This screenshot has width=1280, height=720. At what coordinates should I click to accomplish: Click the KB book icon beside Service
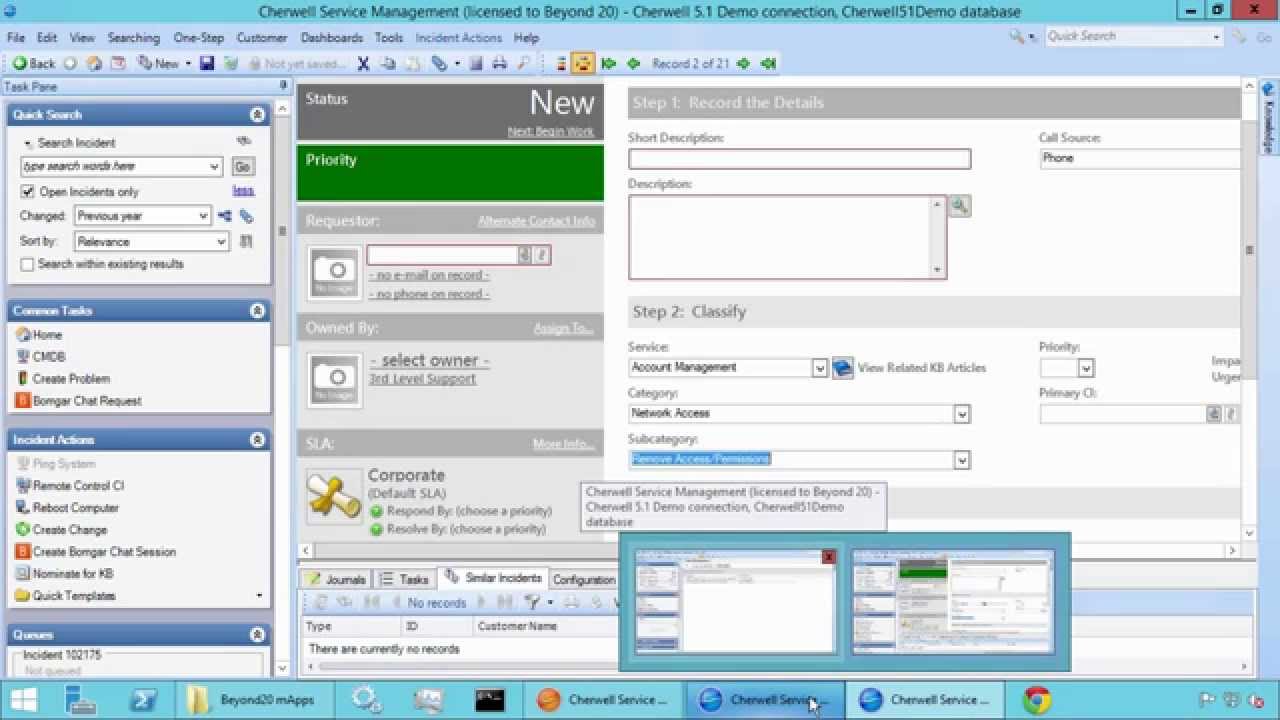click(842, 367)
